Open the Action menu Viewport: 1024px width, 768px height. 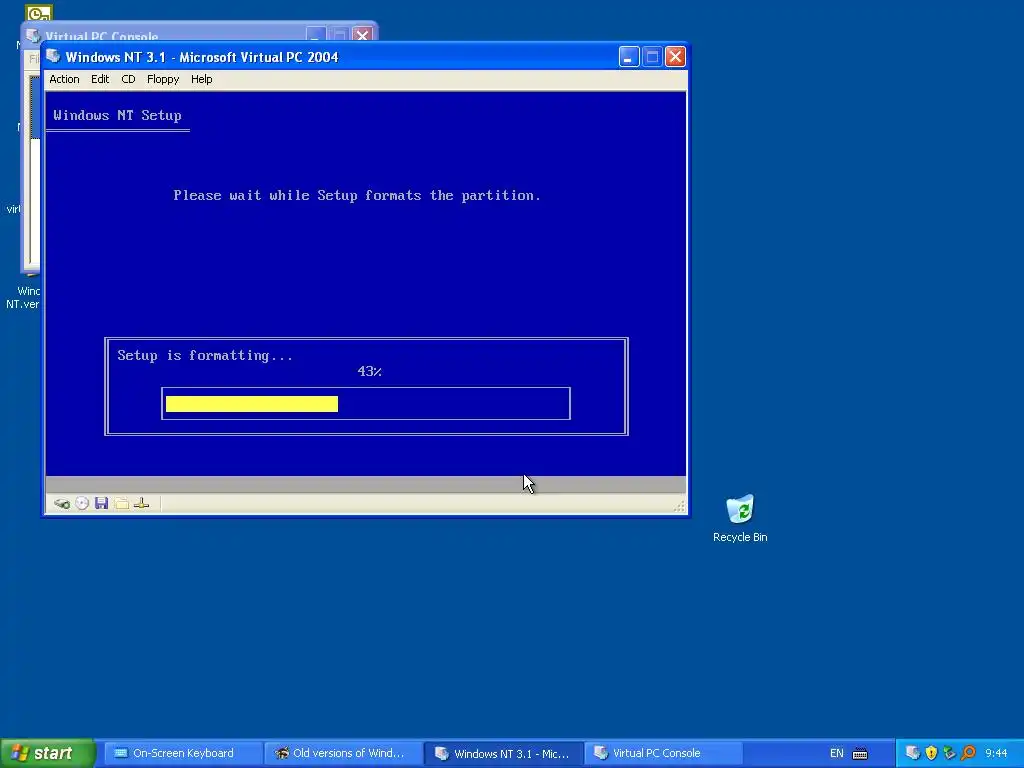point(64,79)
